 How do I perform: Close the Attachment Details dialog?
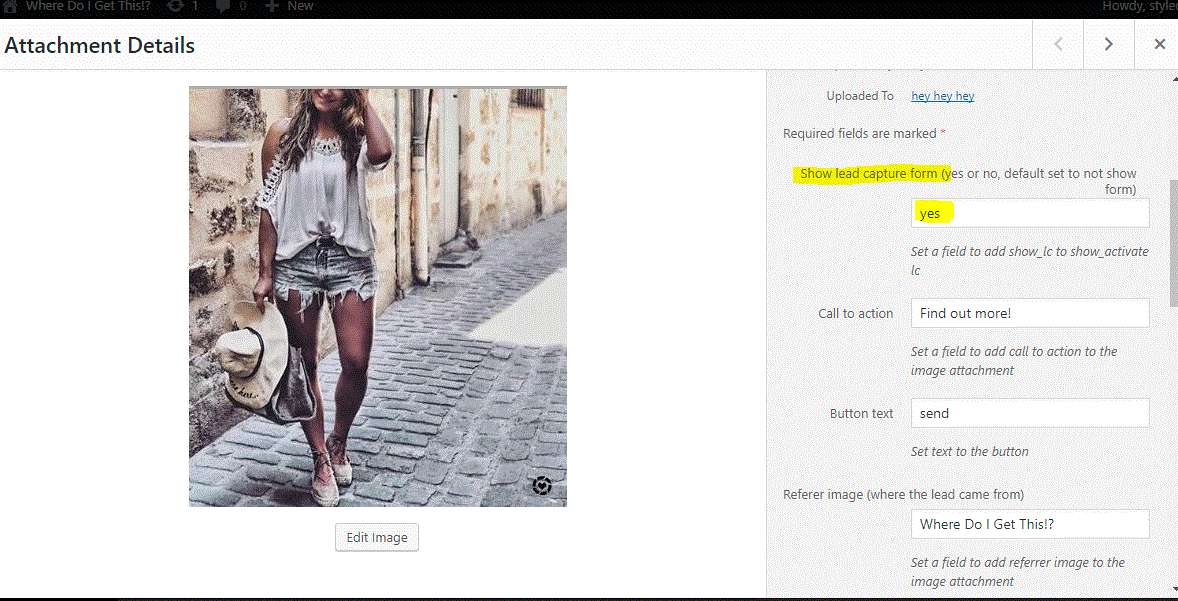(1159, 44)
